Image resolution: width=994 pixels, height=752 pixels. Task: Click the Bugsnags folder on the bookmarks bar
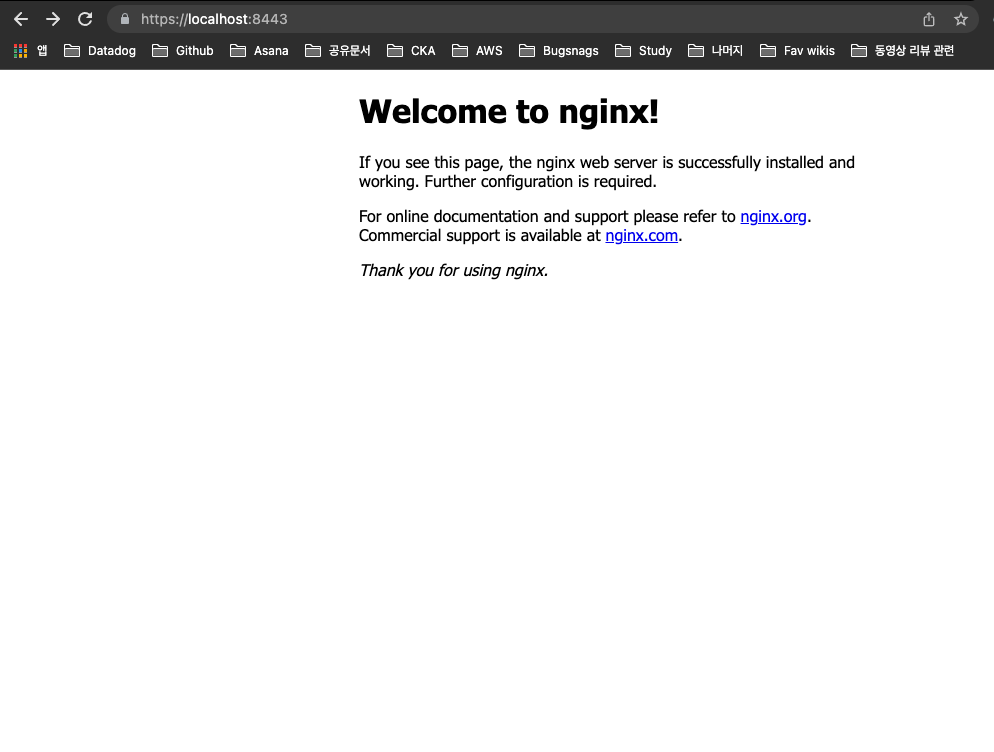pyautogui.click(x=558, y=50)
